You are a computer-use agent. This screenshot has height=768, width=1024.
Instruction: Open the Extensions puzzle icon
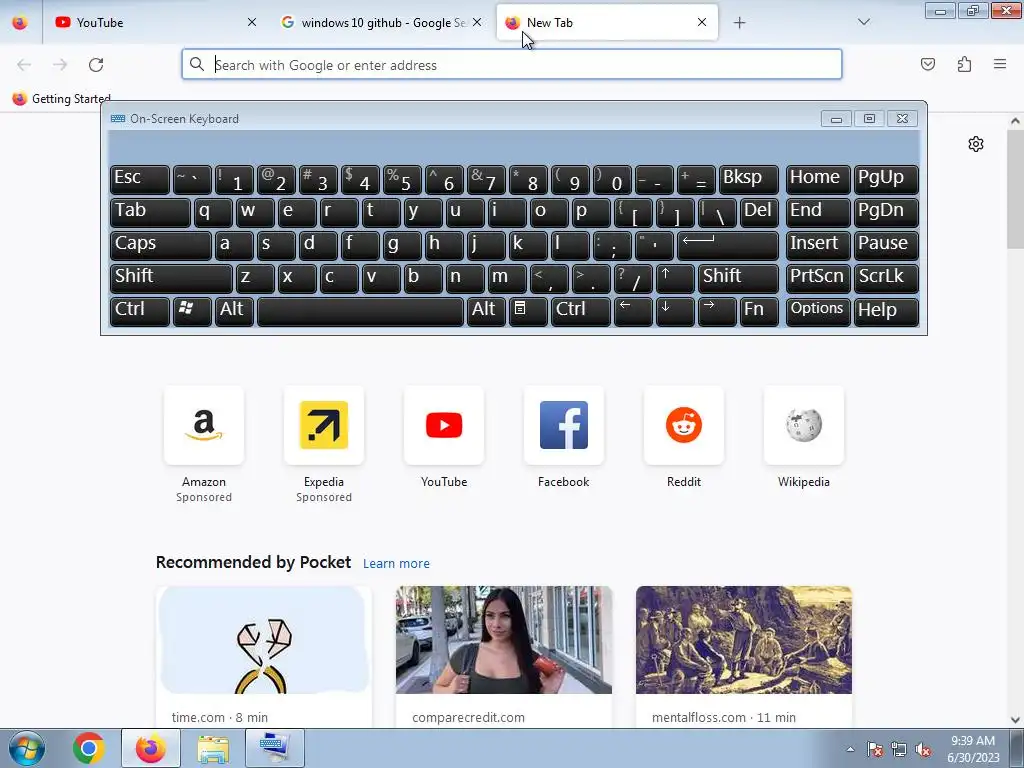tap(964, 64)
